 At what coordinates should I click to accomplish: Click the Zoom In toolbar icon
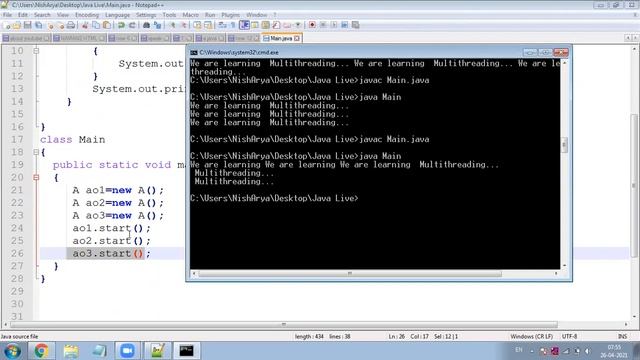point(173,25)
